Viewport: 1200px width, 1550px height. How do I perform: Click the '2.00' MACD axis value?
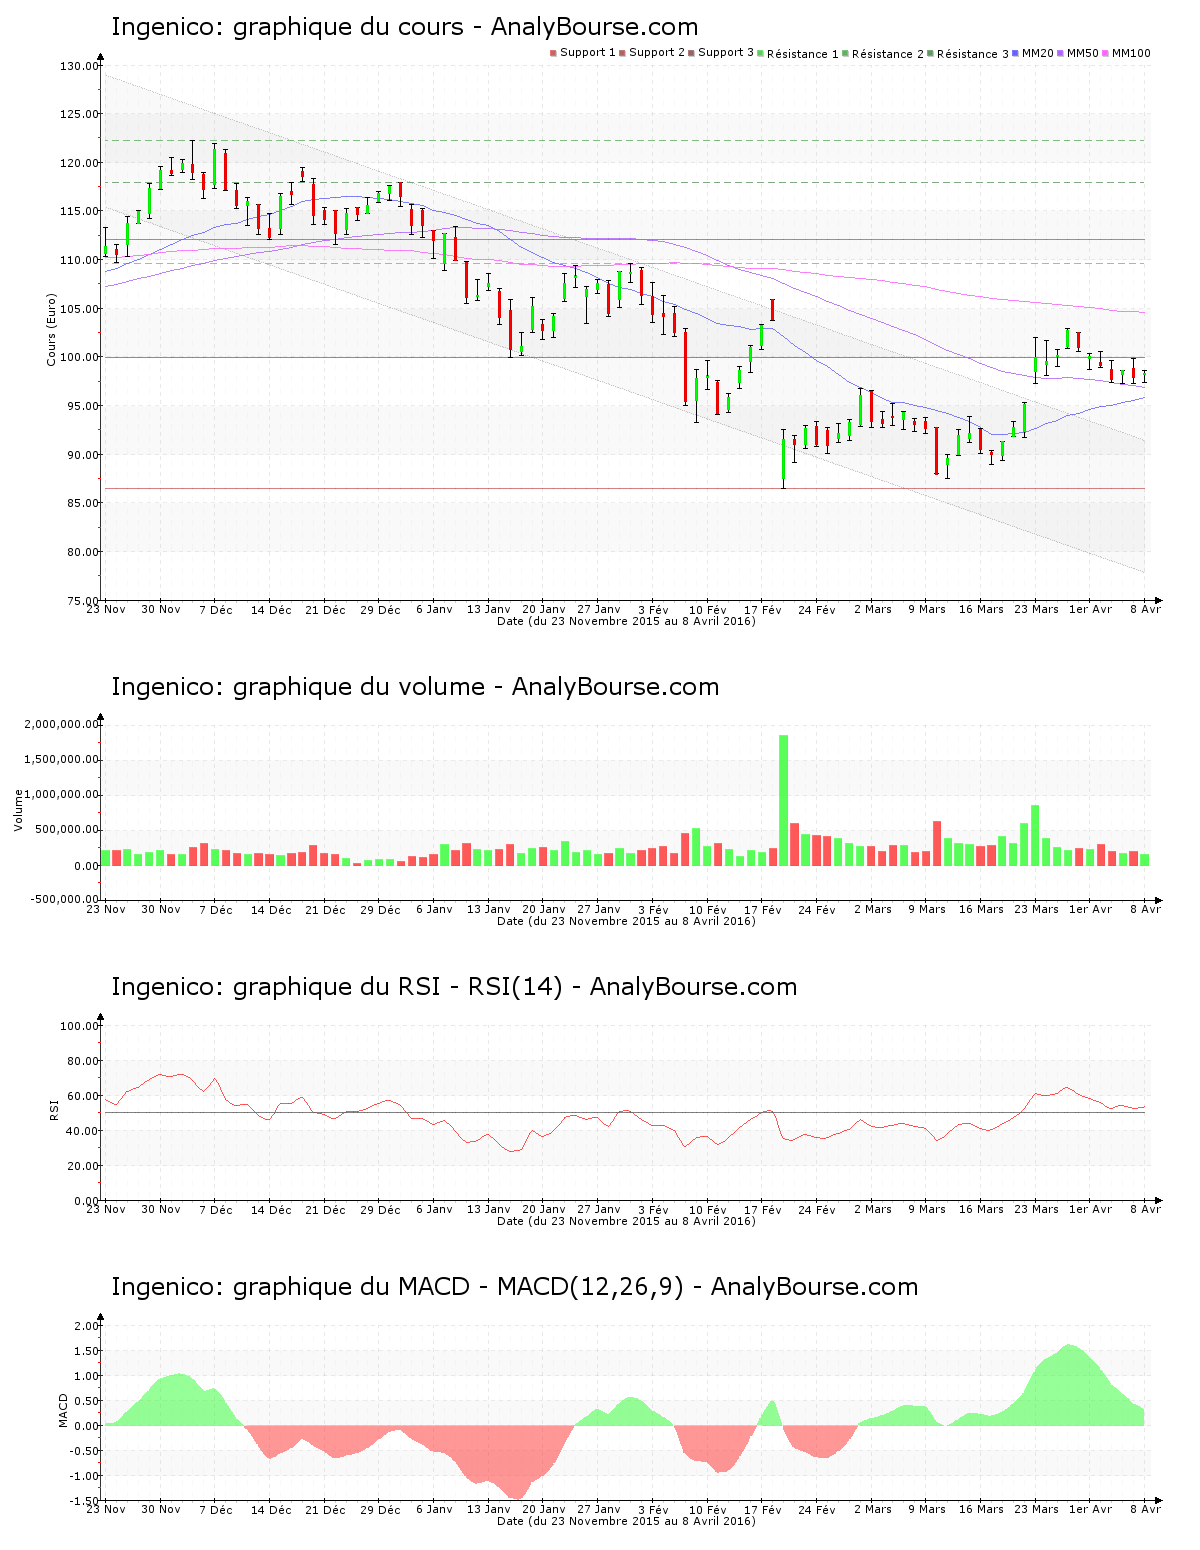(x=86, y=1327)
